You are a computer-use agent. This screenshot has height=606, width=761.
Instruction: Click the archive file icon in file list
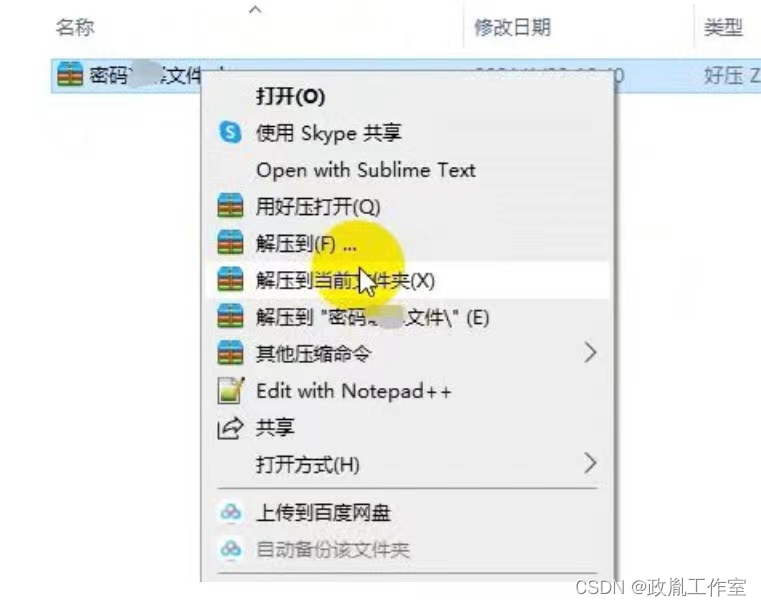tap(70, 74)
